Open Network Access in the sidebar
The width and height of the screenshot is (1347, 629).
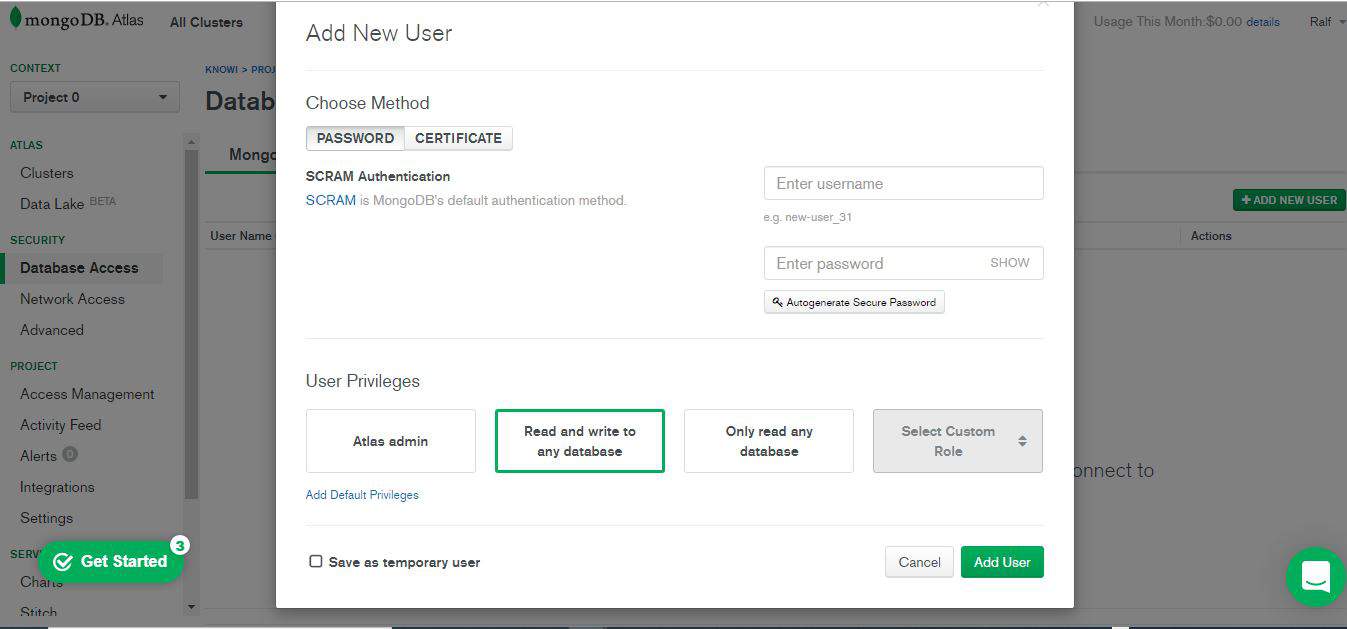72,298
